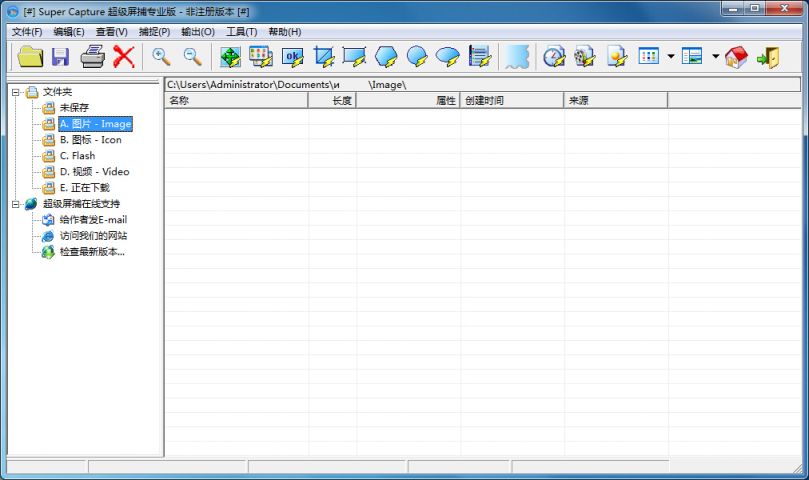Select the D. 视频 - Video folder
The image size is (809, 480).
[94, 172]
